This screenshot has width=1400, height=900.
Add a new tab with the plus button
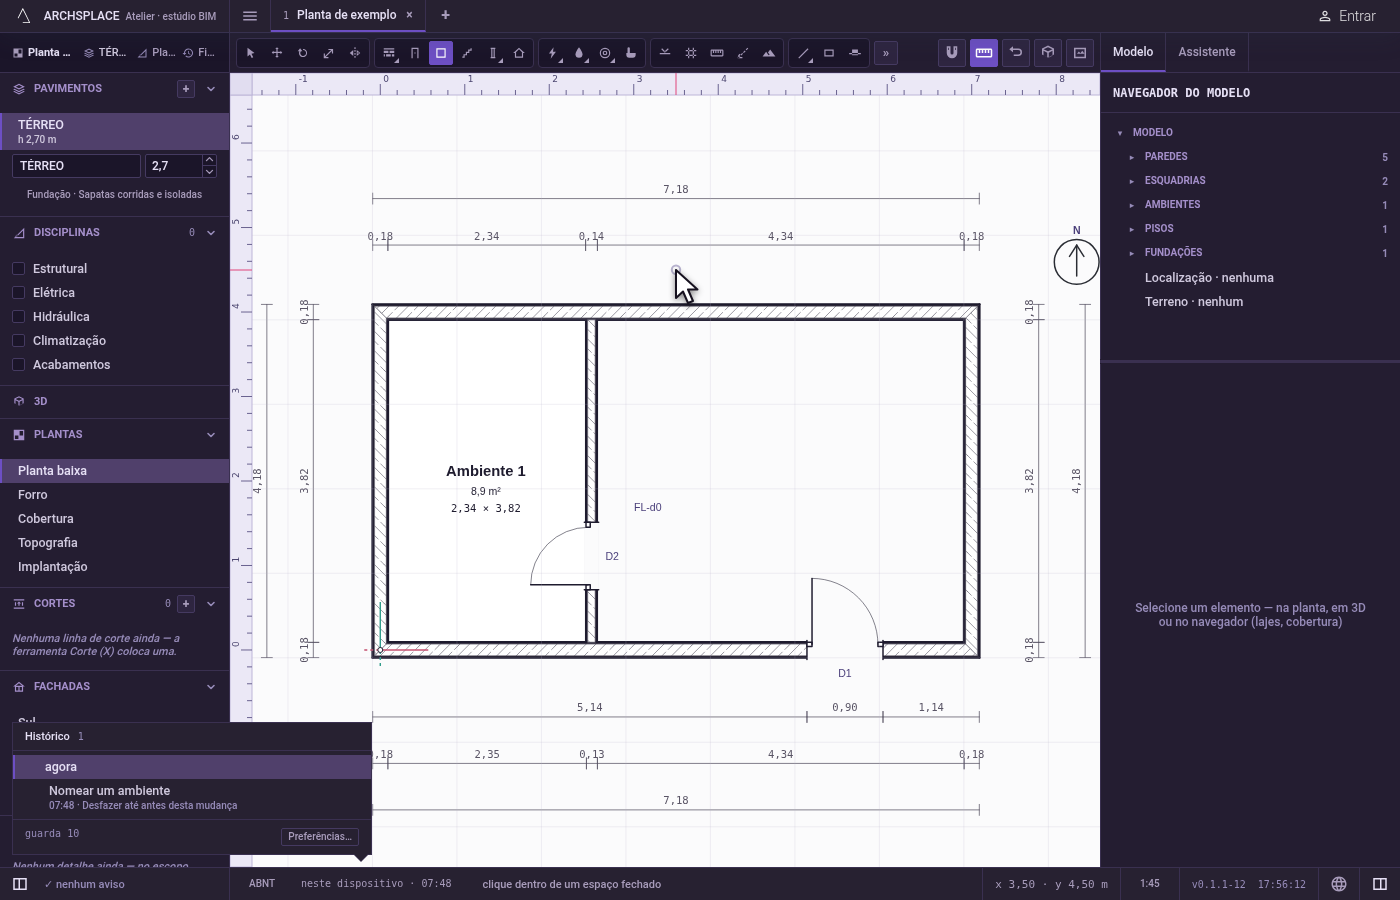coord(445,15)
